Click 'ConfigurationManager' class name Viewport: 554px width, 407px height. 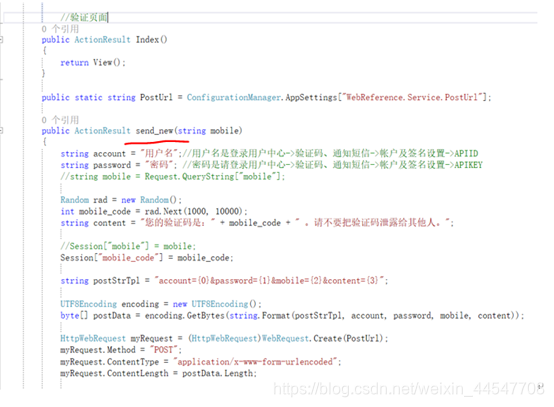click(x=234, y=97)
